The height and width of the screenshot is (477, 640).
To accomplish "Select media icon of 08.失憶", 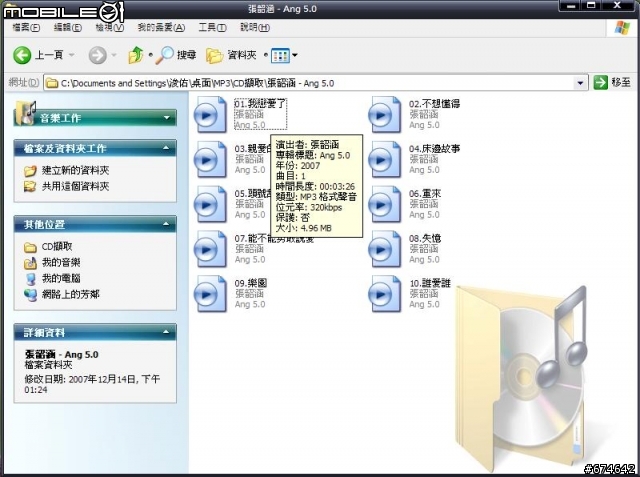I will click(385, 249).
